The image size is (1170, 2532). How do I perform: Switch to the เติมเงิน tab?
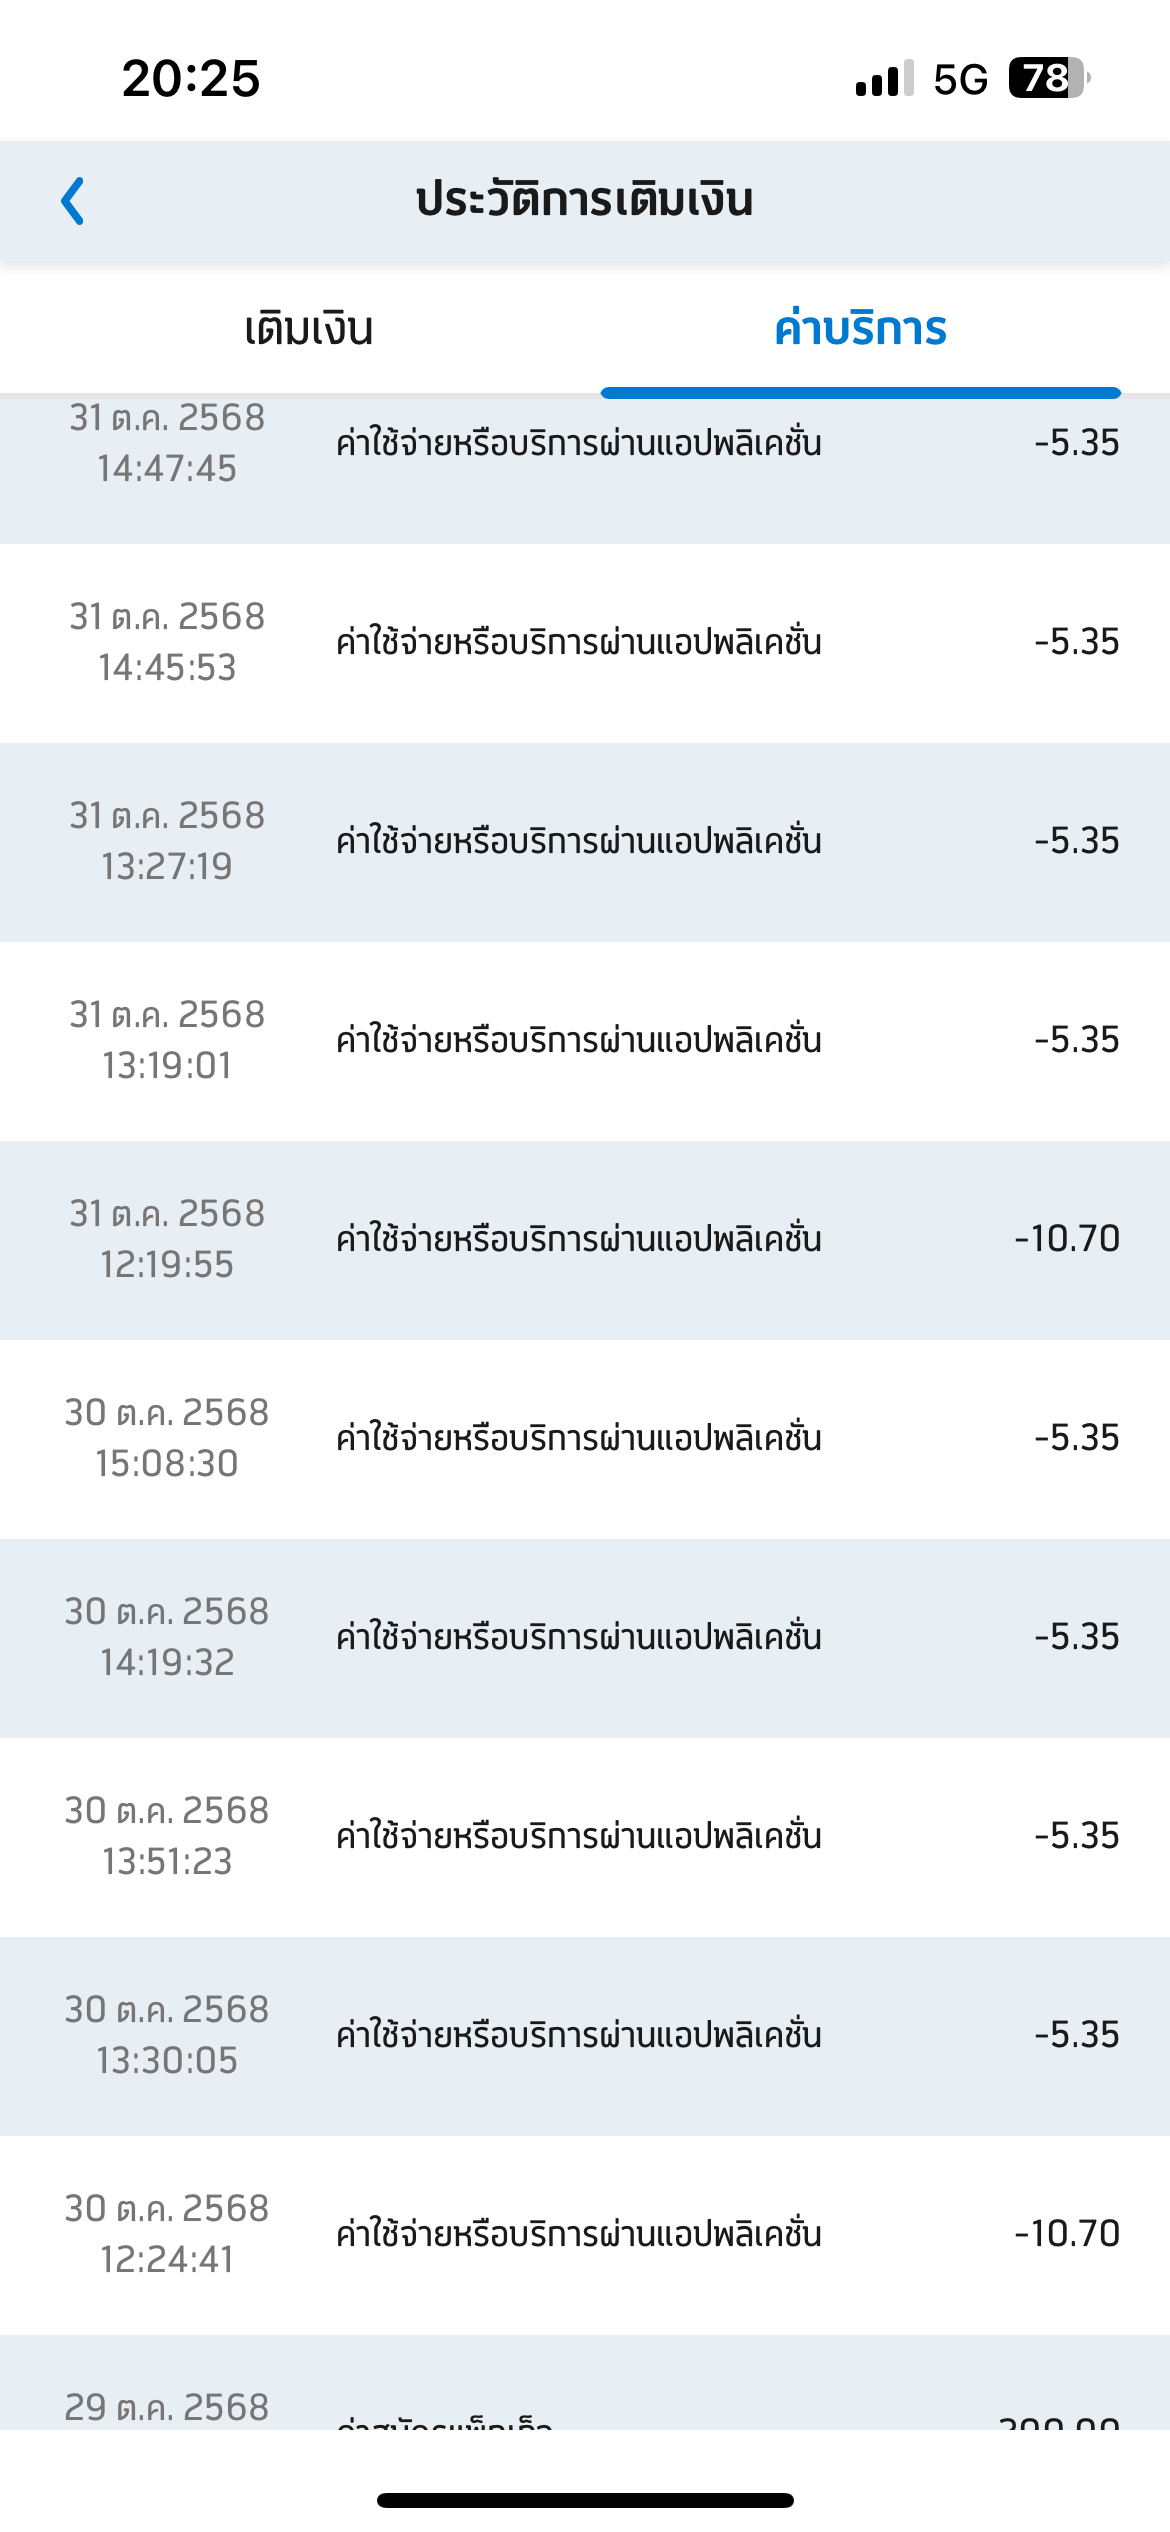[308, 329]
